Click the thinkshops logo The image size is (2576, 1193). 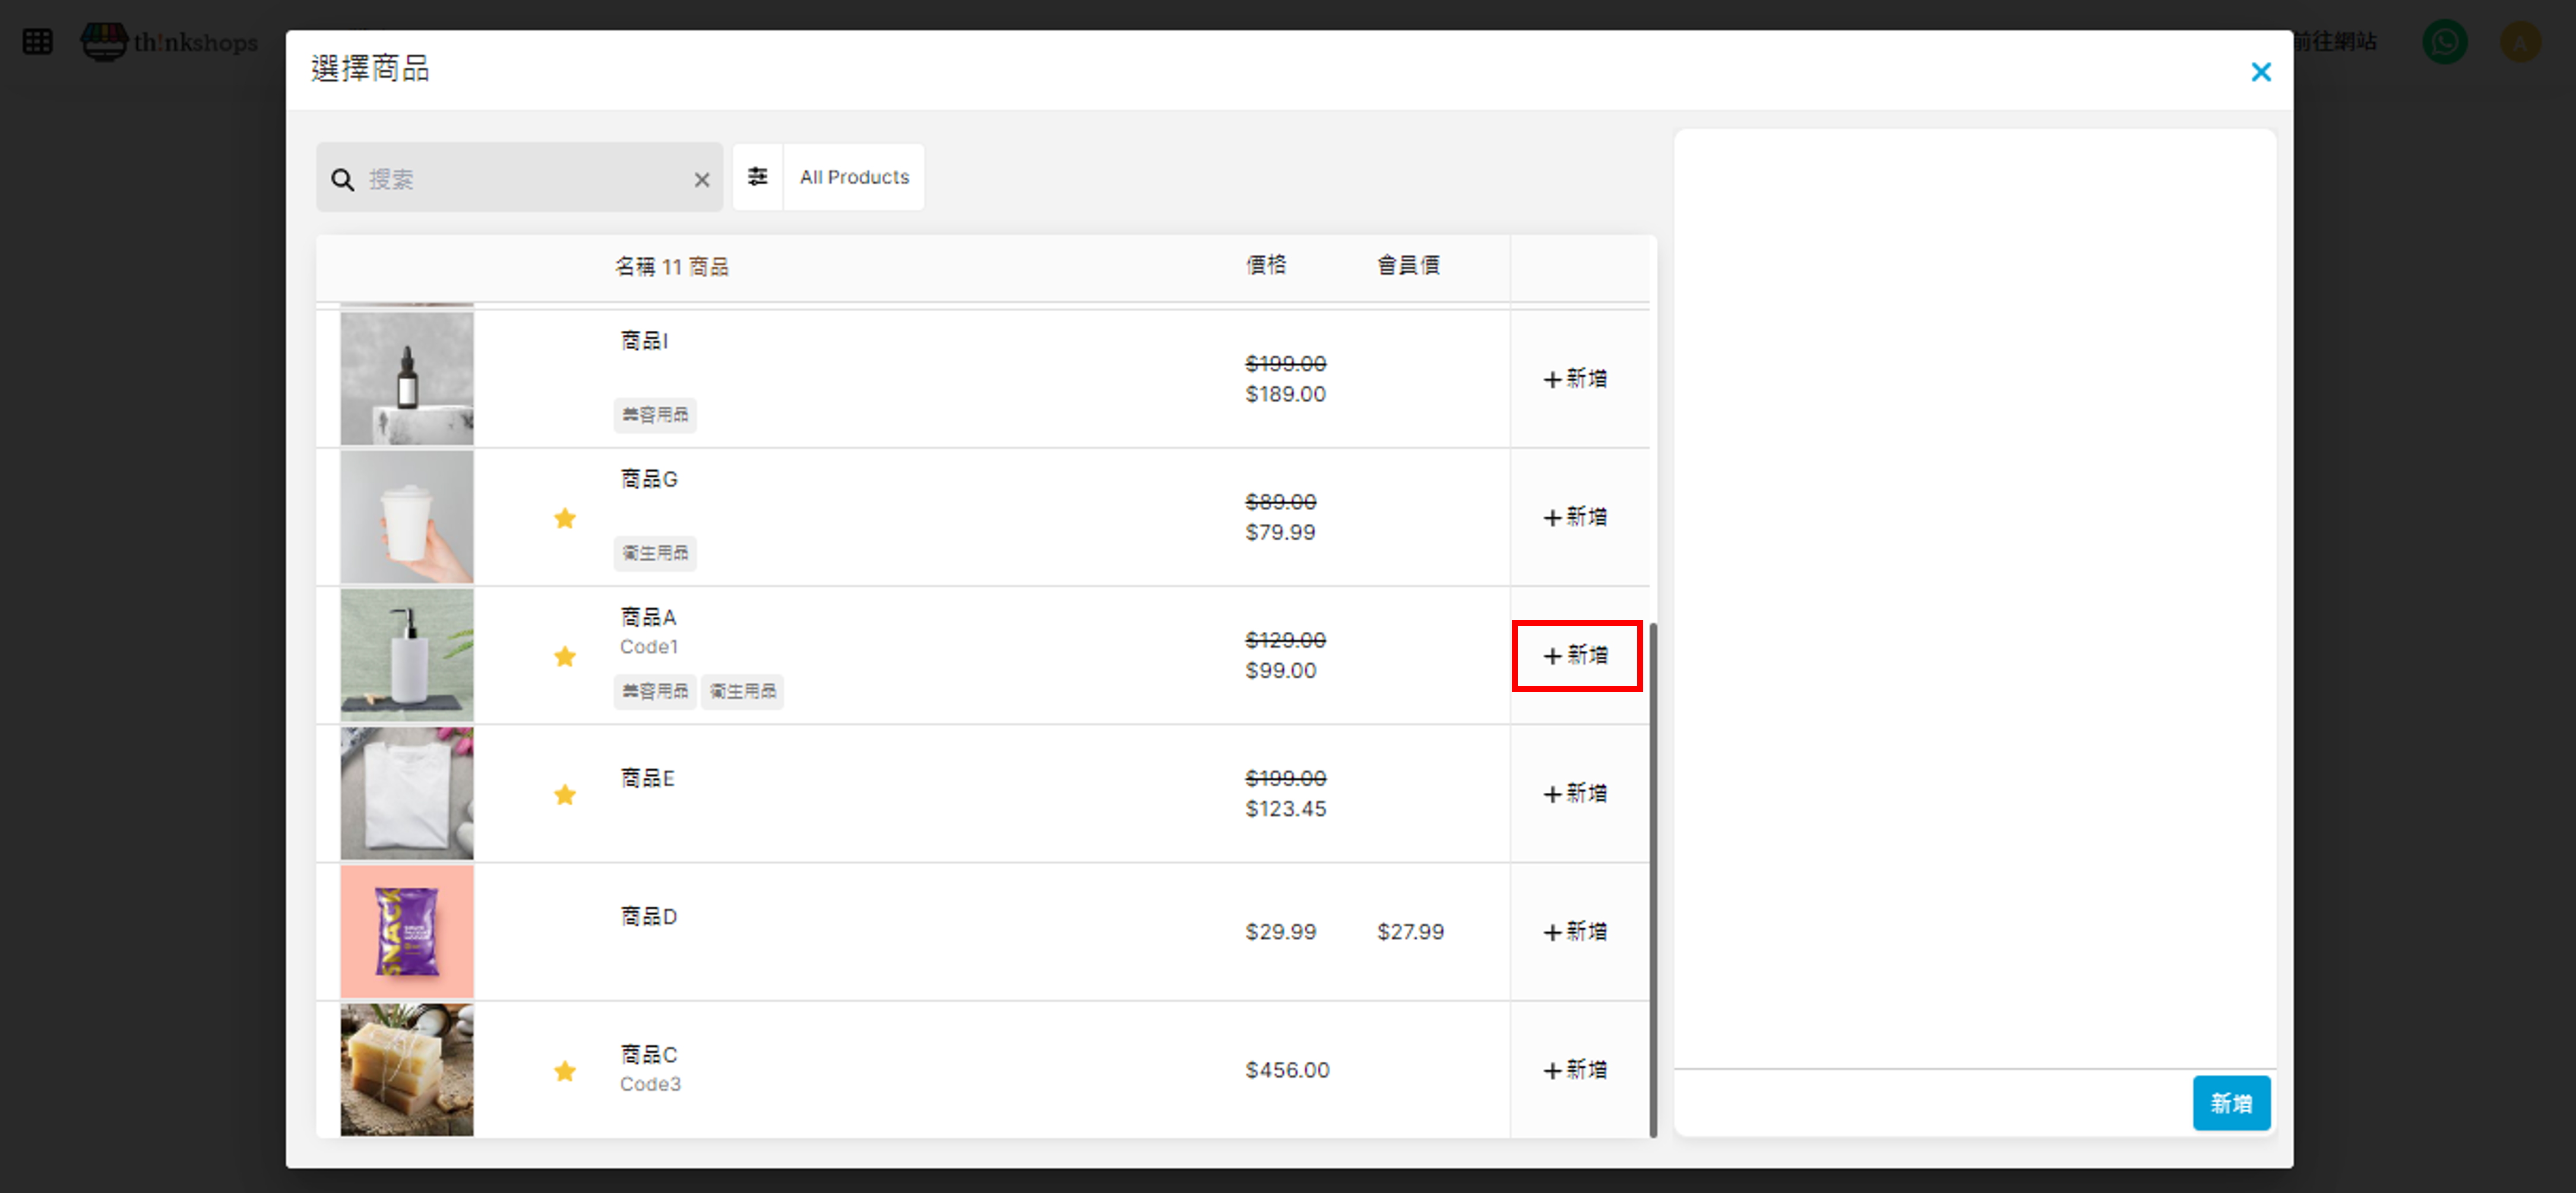(170, 42)
